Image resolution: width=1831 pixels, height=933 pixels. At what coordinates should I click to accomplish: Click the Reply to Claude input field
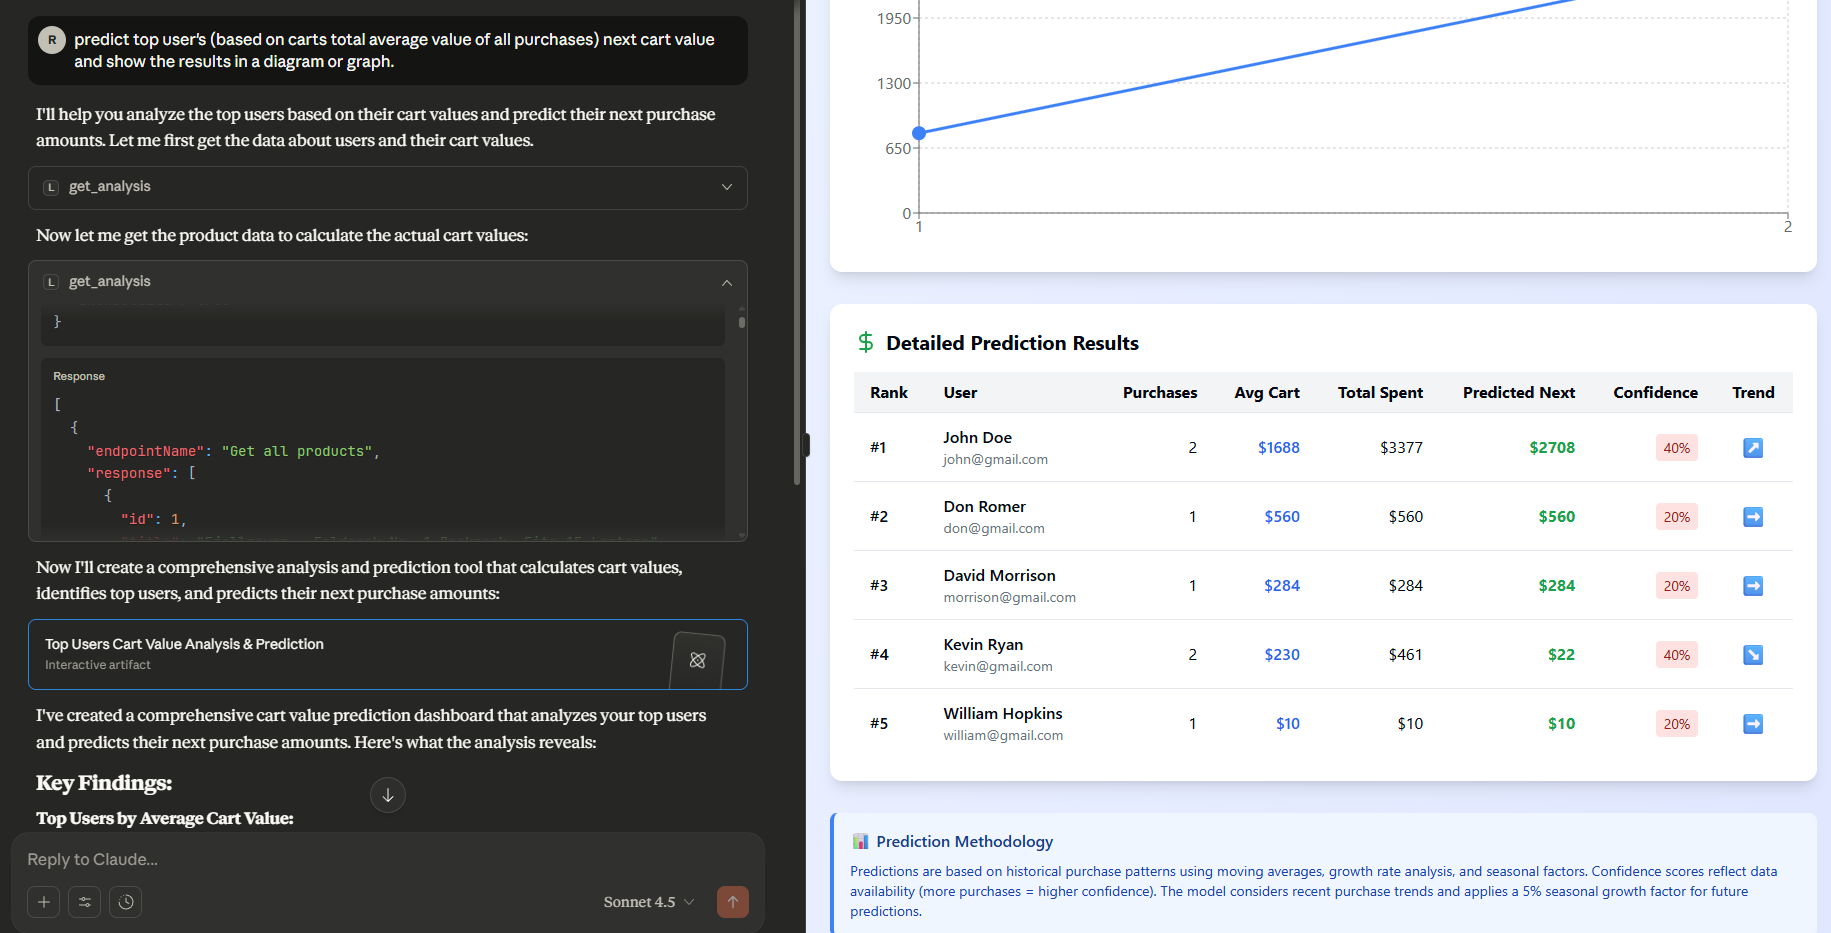[x=380, y=859]
